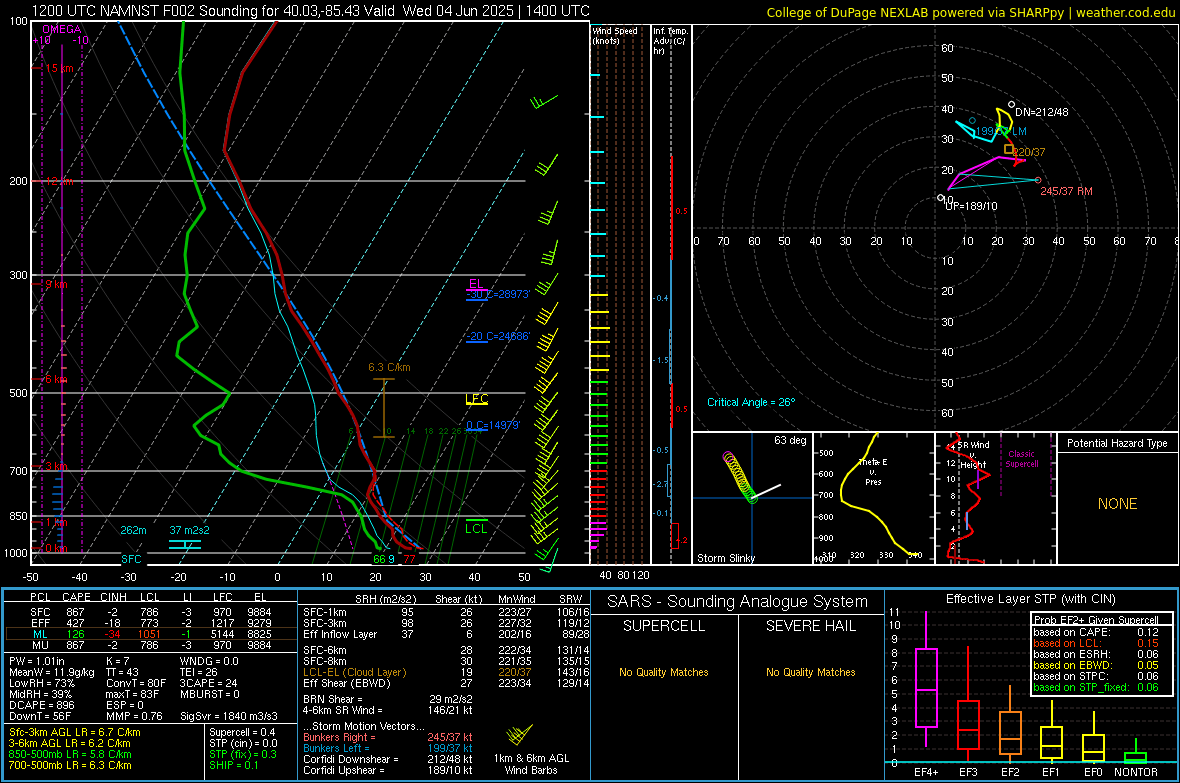This screenshot has width=1180, height=783.
Task: Click the NONE hazard type result
Action: 1118,504
